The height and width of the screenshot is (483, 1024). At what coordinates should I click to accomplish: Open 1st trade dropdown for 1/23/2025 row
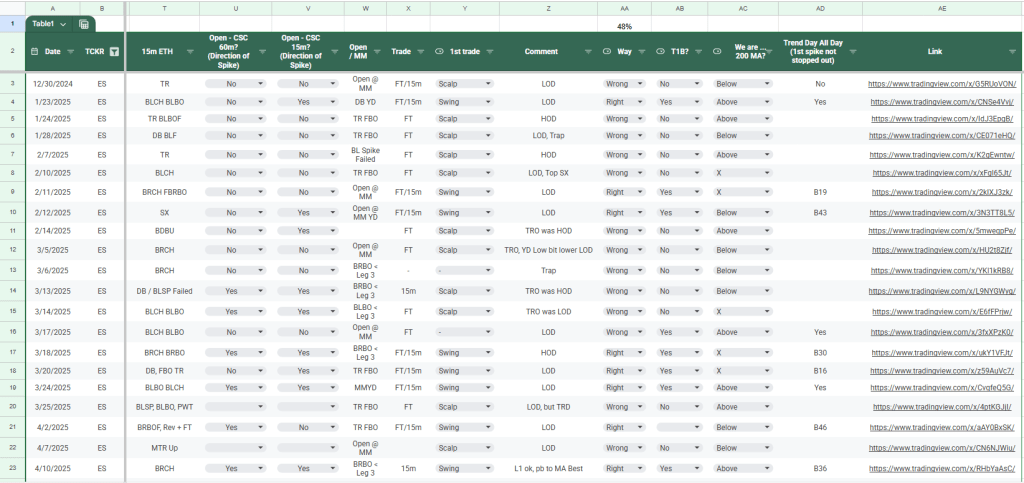tap(488, 102)
